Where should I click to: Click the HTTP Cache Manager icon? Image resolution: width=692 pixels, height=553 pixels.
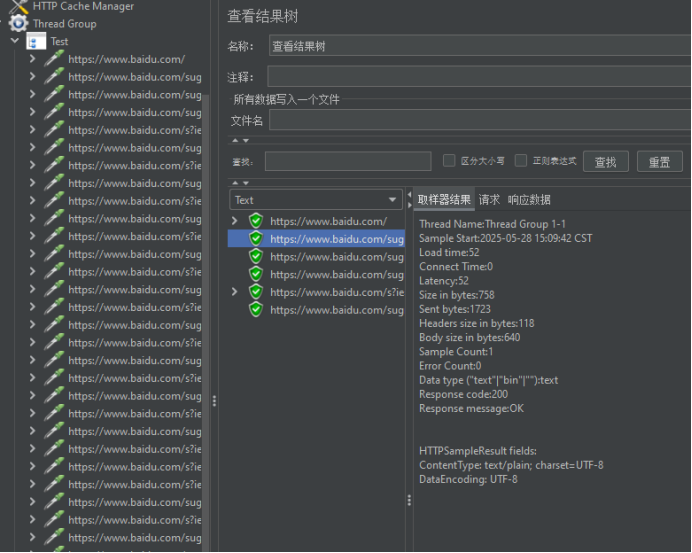[18, 6]
